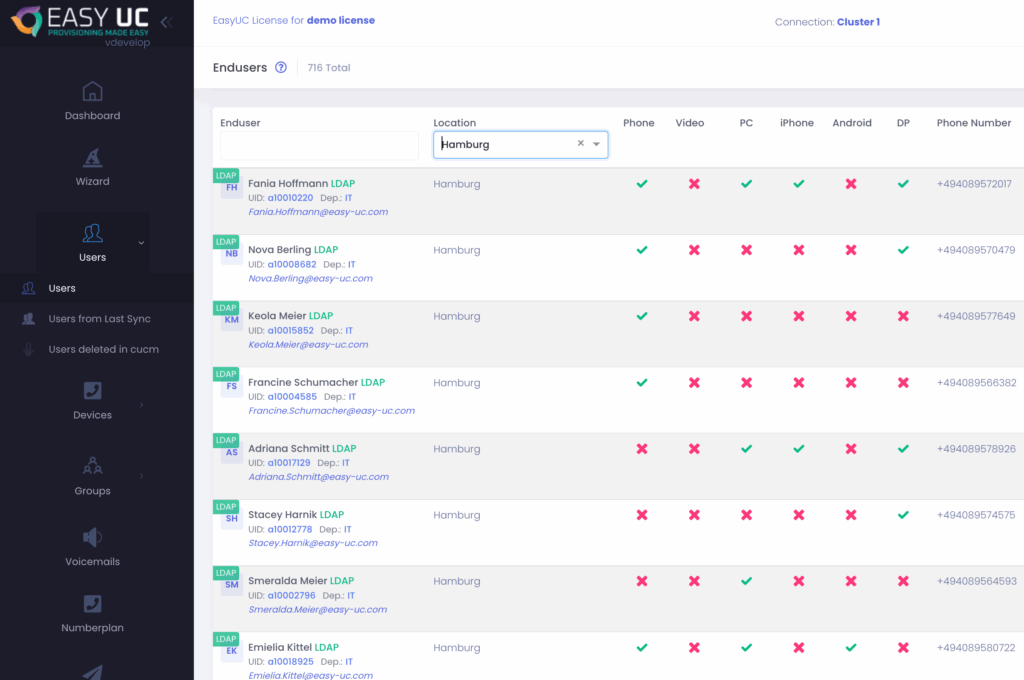1024x680 pixels.
Task: Launch the Wizard hat icon
Action: (x=92, y=158)
